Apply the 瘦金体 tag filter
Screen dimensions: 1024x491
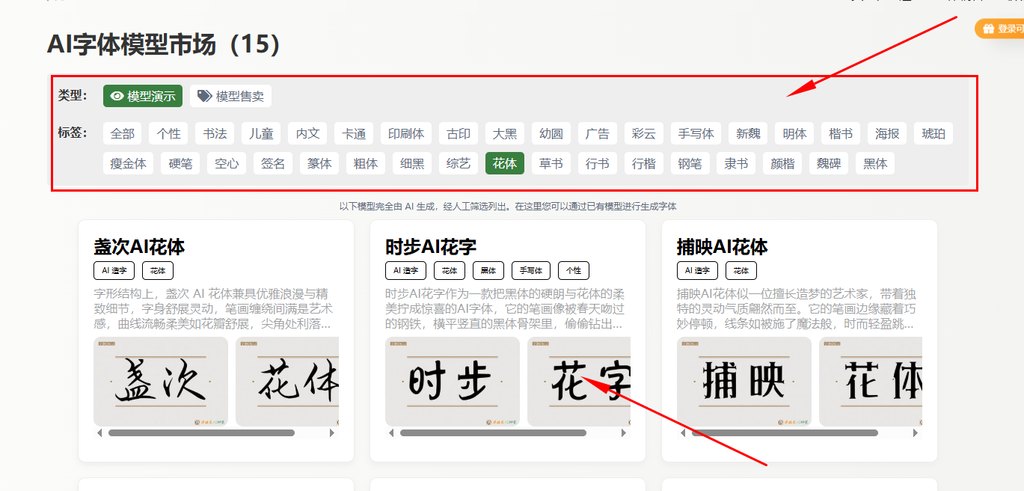click(128, 163)
